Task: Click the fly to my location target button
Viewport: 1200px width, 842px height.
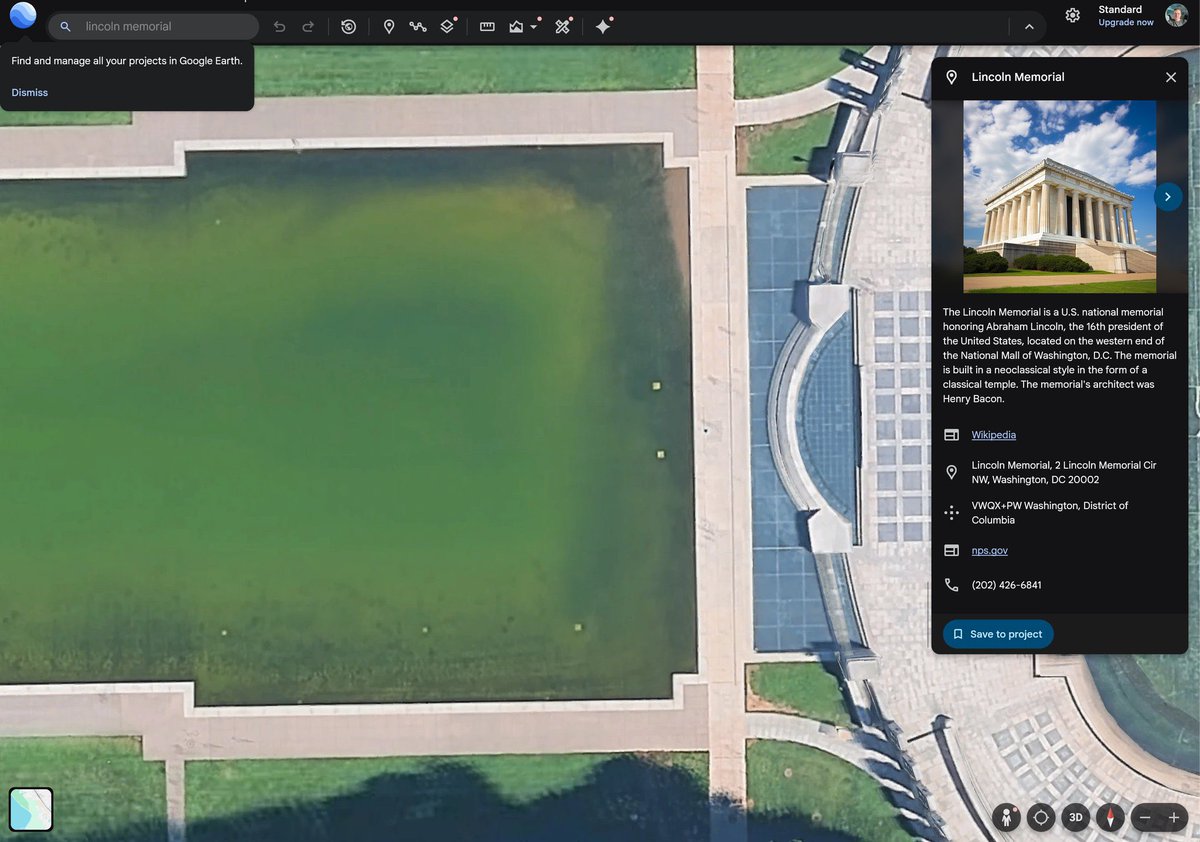Action: click(1041, 817)
